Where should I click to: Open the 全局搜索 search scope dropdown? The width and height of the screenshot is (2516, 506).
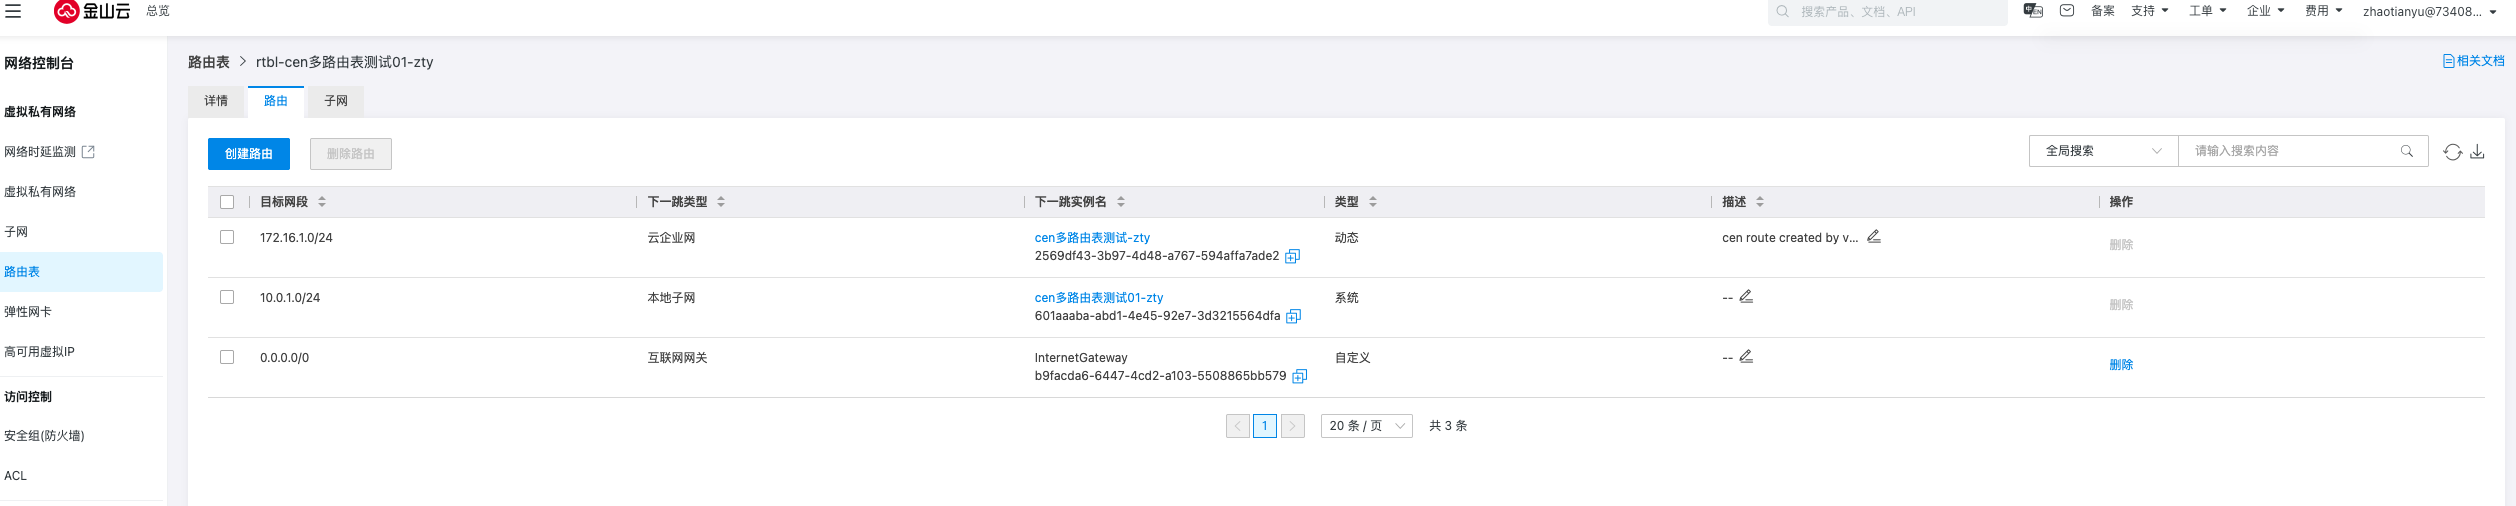[2103, 151]
